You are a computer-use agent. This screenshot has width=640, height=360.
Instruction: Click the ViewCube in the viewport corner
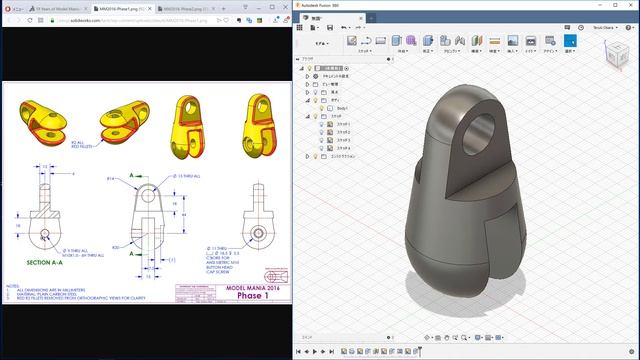pos(616,54)
